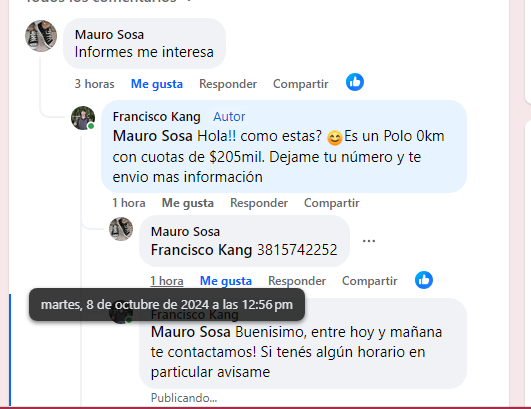Click Responder under phone number reply
Screen dimensions: 531x409
click(297, 281)
